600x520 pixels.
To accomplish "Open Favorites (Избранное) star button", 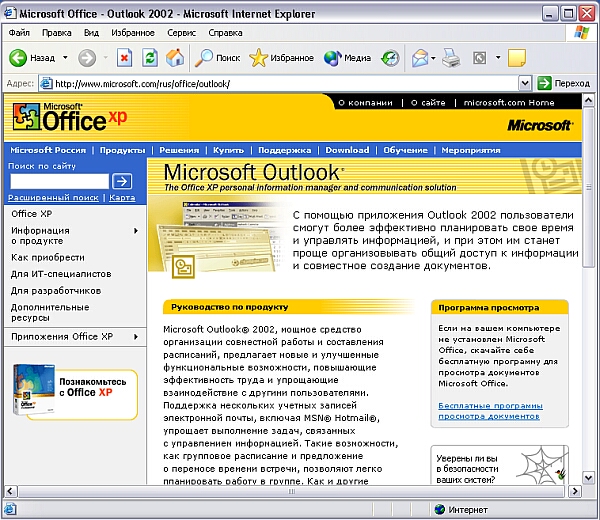I will (x=281, y=58).
